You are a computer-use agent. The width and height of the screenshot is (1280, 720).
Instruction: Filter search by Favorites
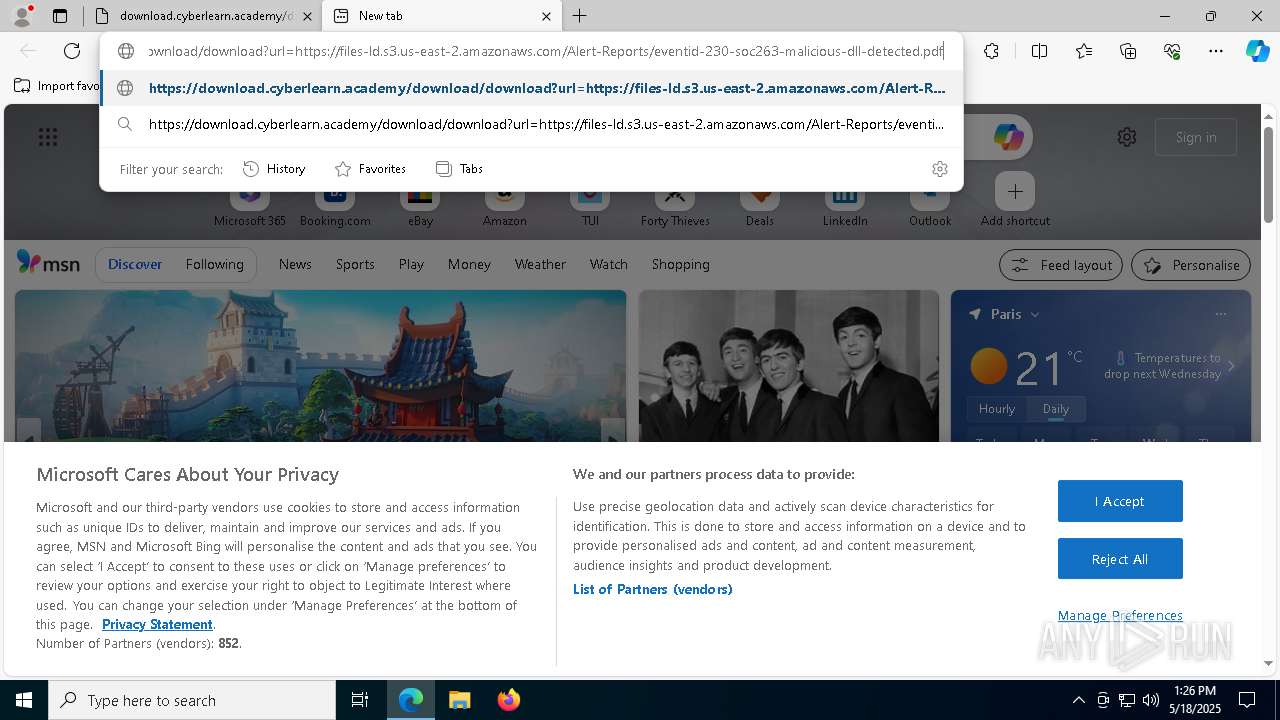tap(370, 169)
